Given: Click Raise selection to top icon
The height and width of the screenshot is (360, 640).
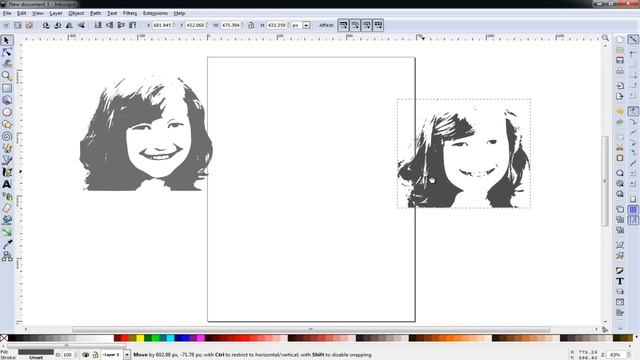Looking at the screenshot, I should coord(133,25).
